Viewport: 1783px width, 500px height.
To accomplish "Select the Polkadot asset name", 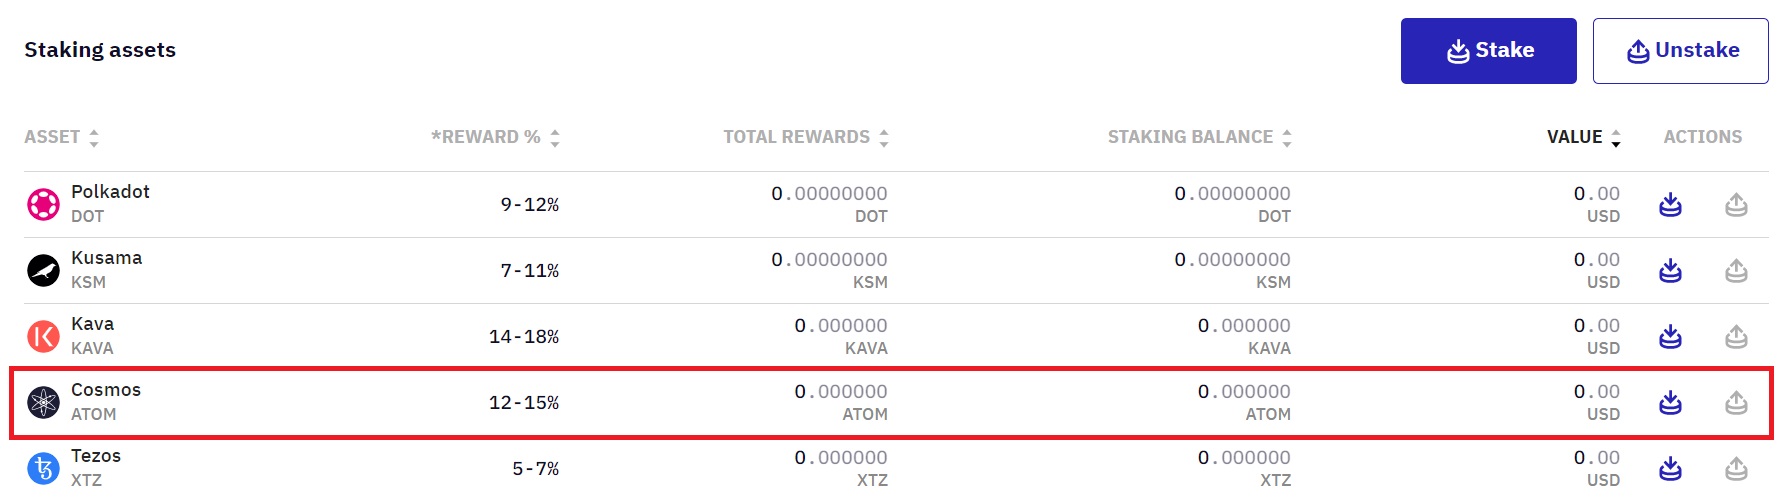I will (x=110, y=192).
